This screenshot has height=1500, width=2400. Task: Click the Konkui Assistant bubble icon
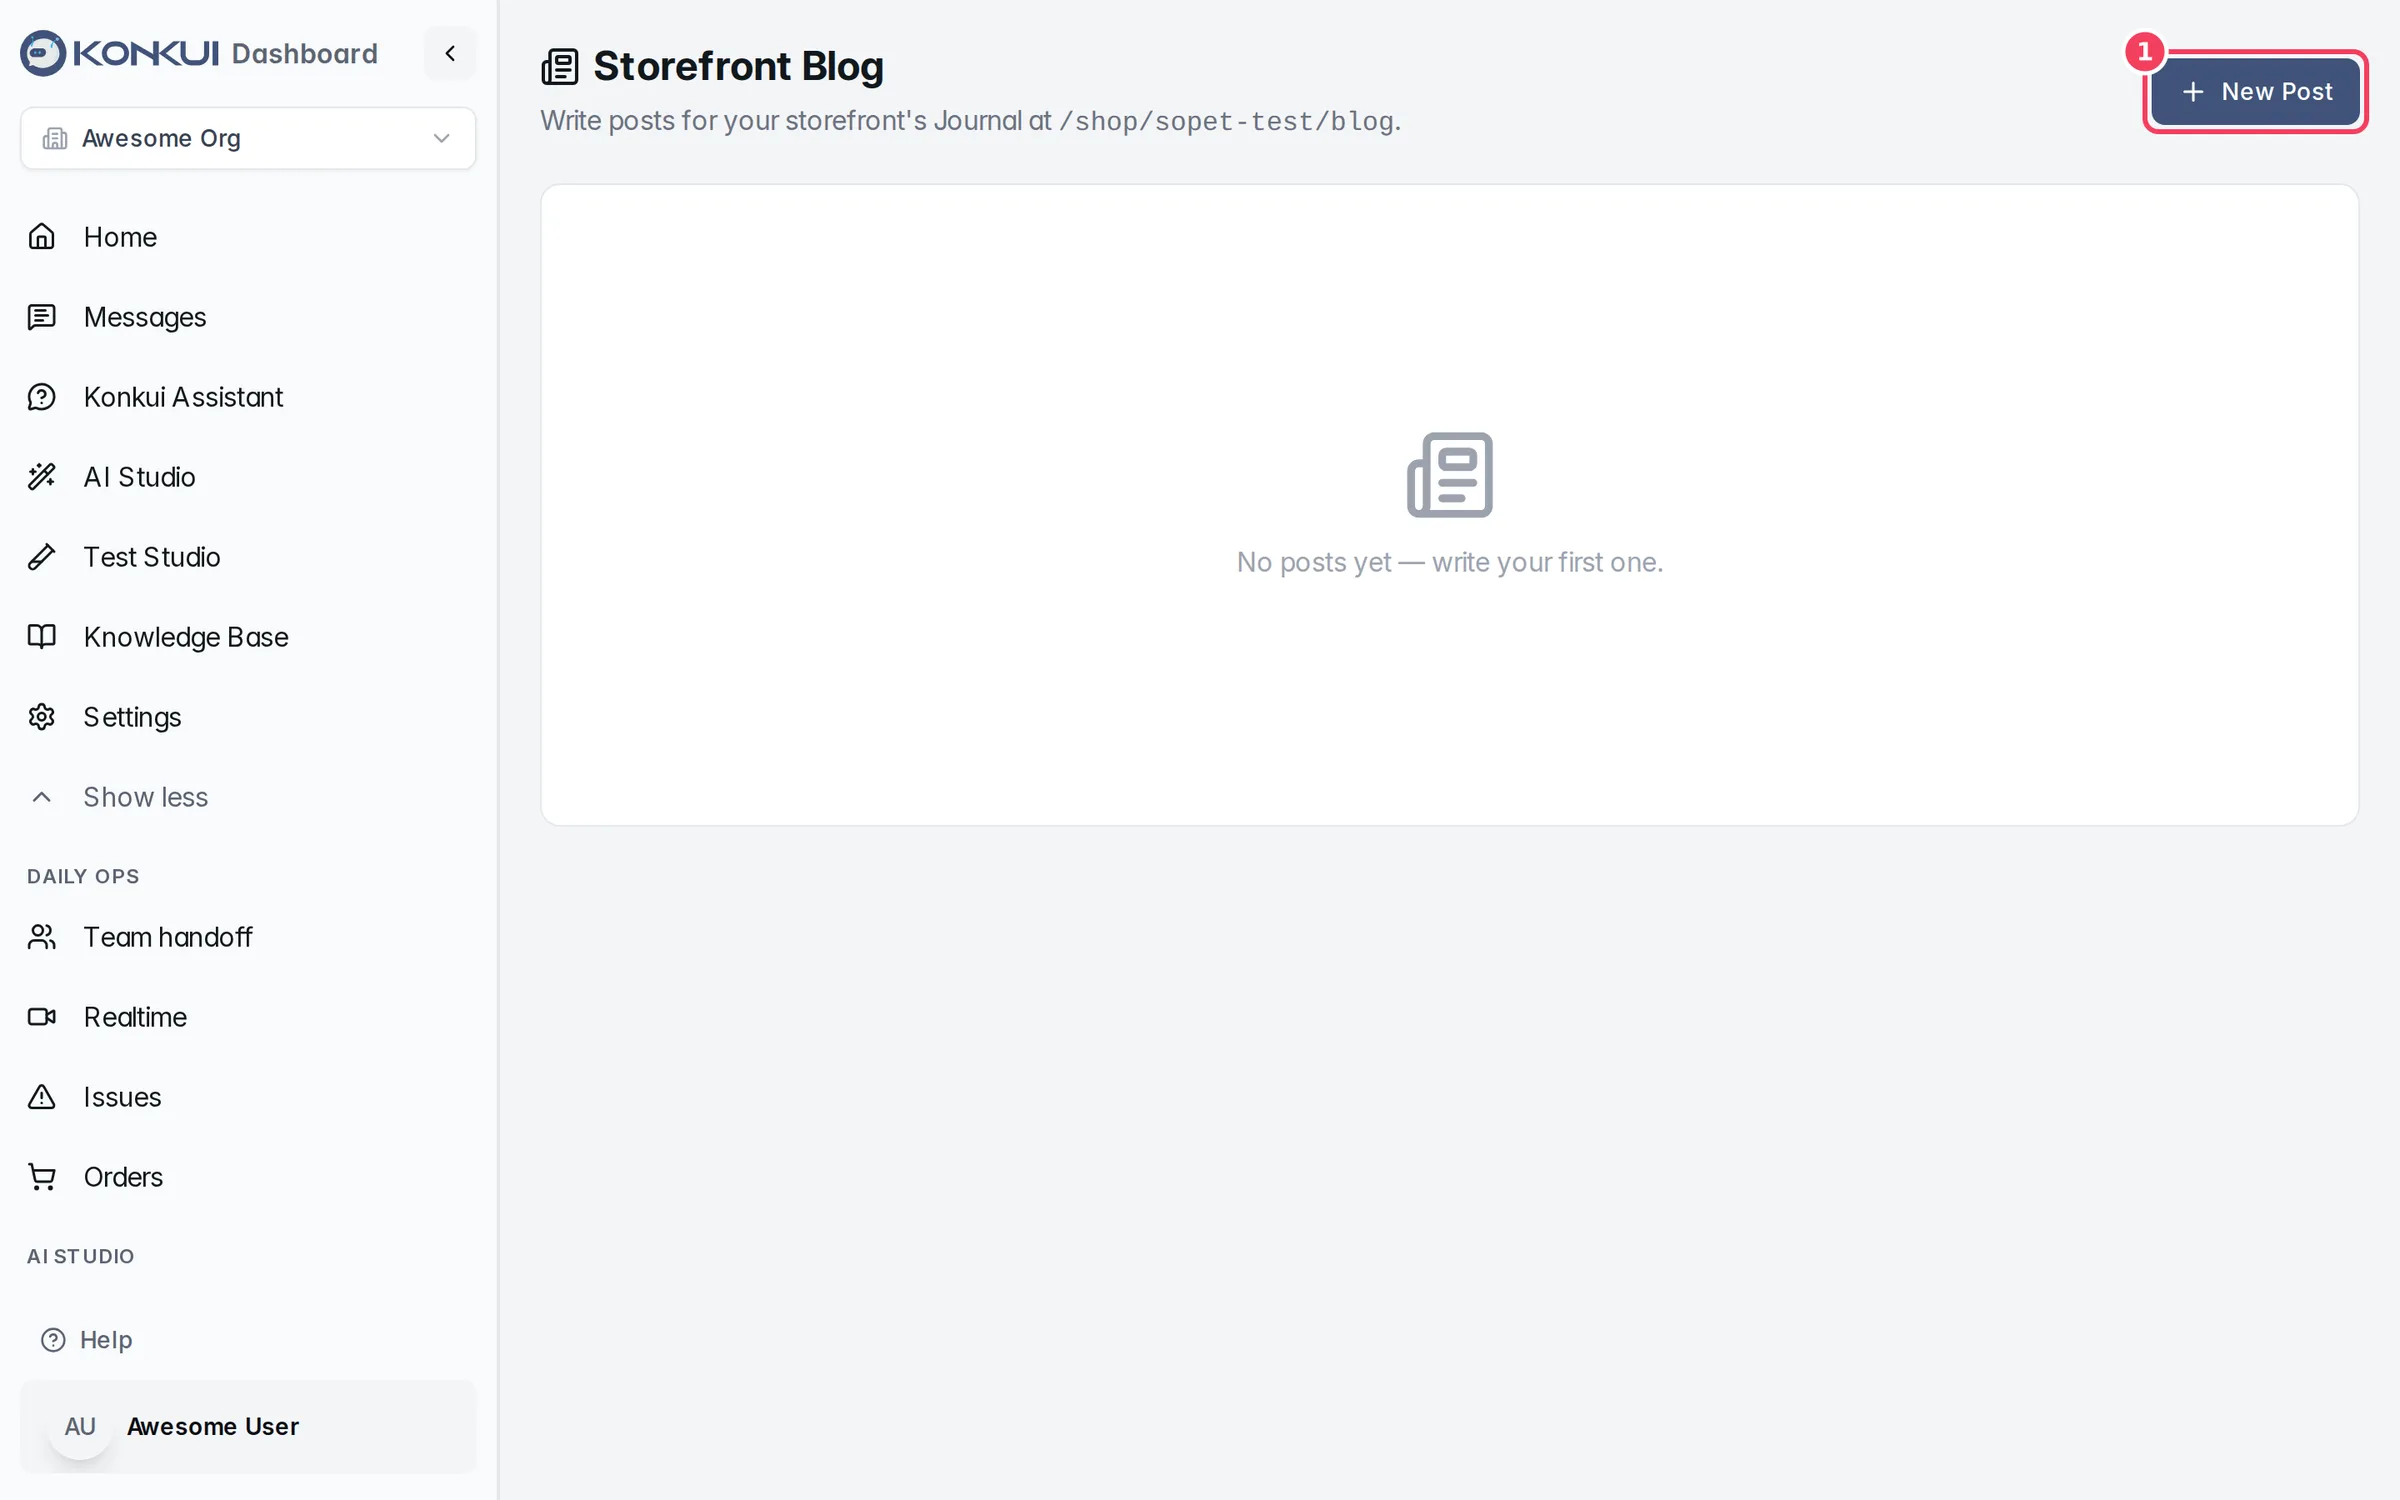point(42,397)
